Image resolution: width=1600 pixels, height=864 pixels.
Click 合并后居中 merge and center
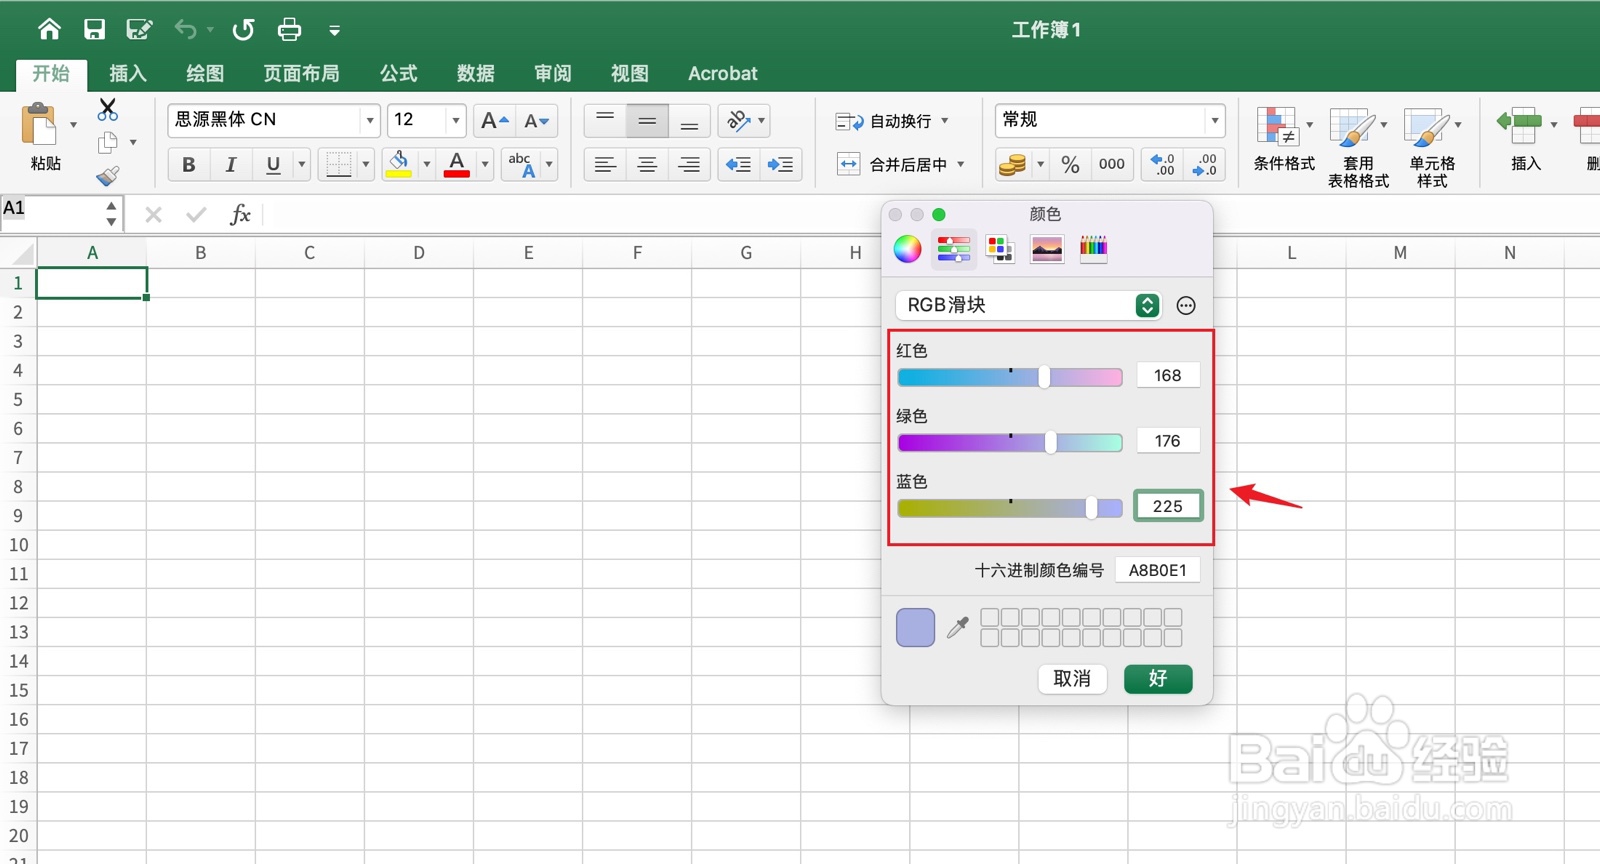point(899,164)
